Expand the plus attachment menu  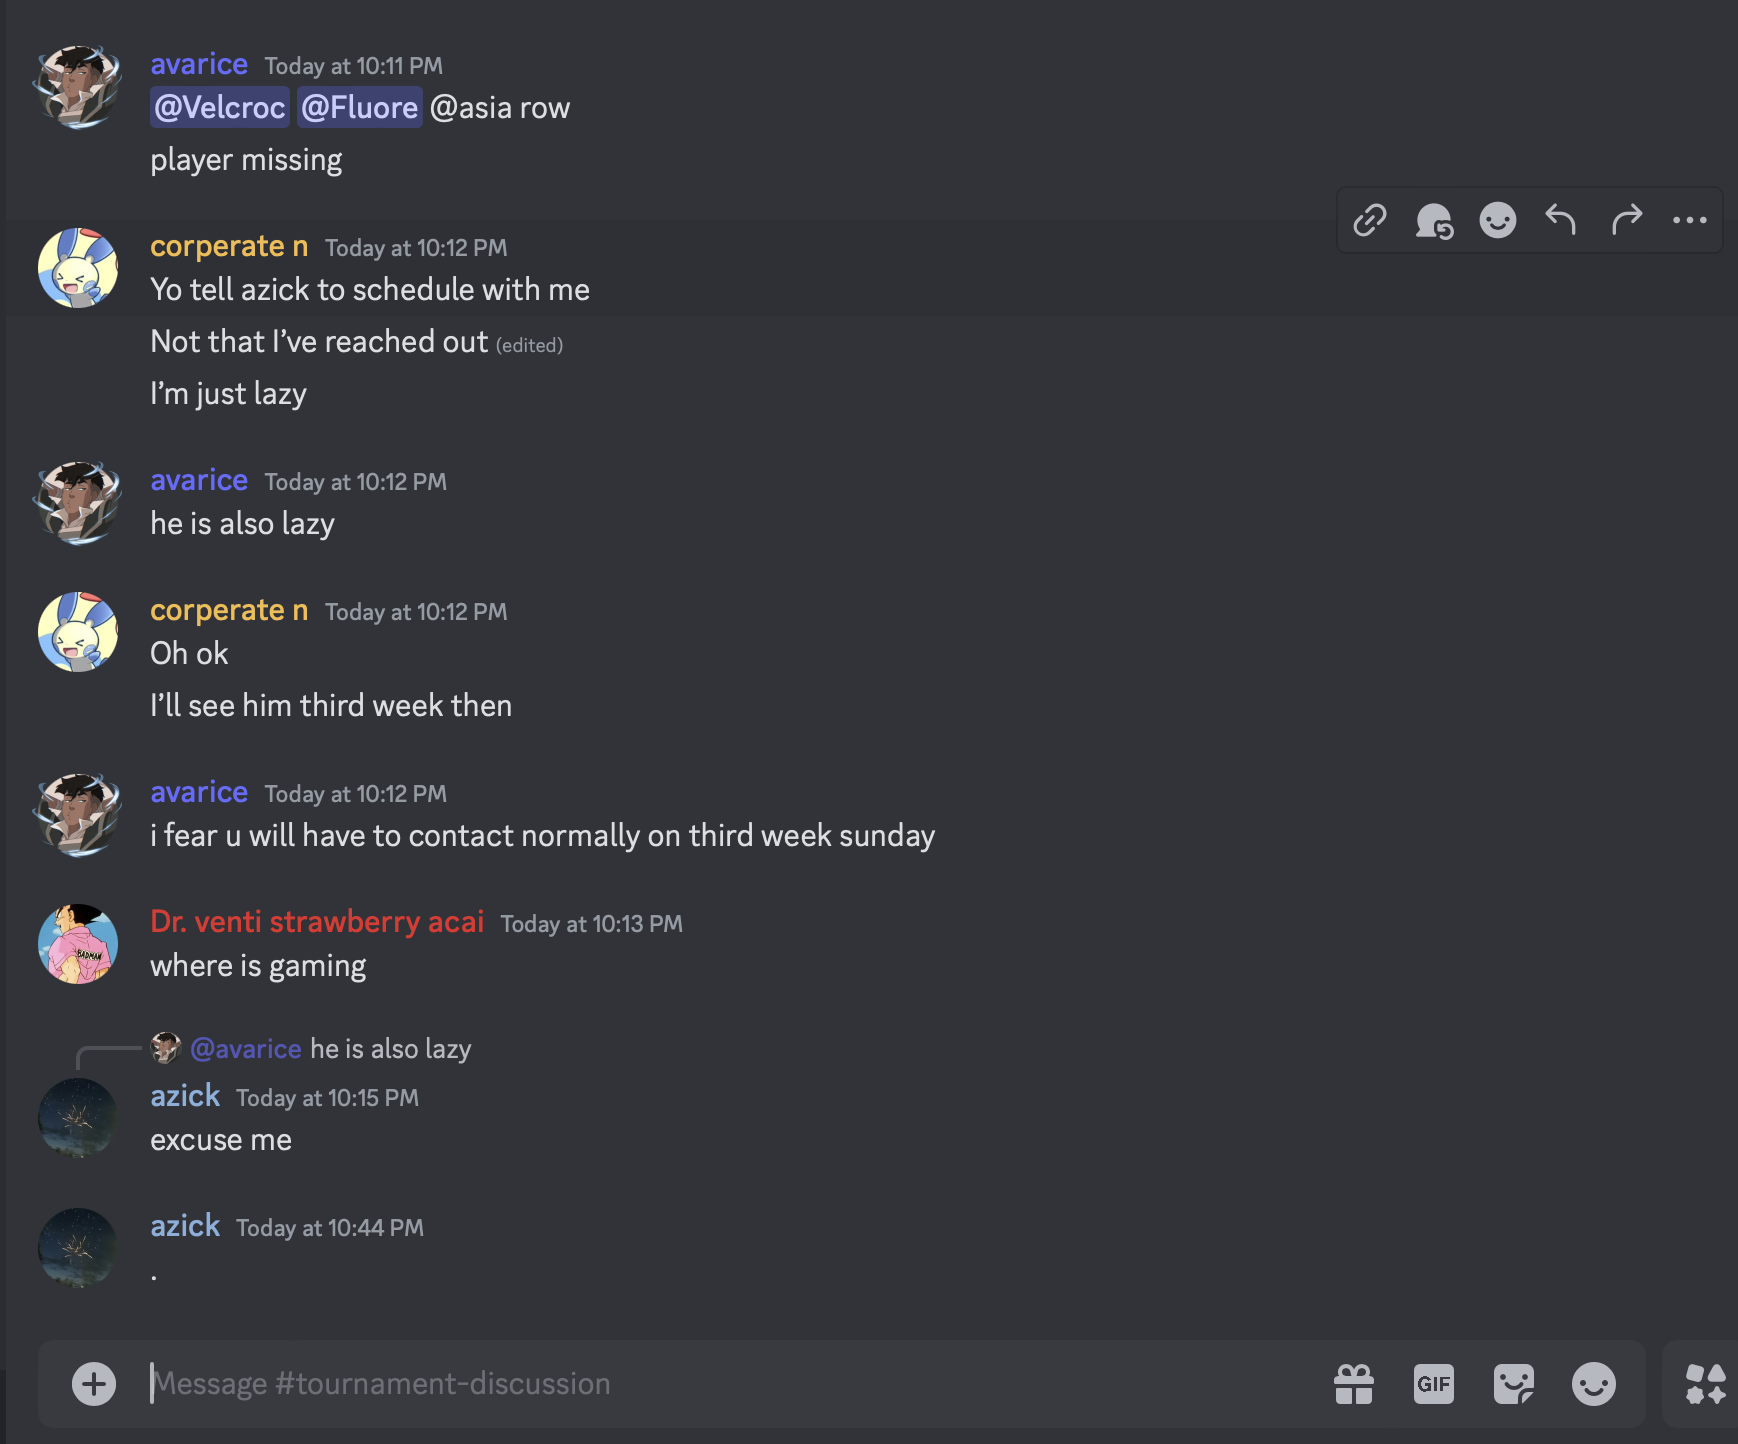[94, 1384]
